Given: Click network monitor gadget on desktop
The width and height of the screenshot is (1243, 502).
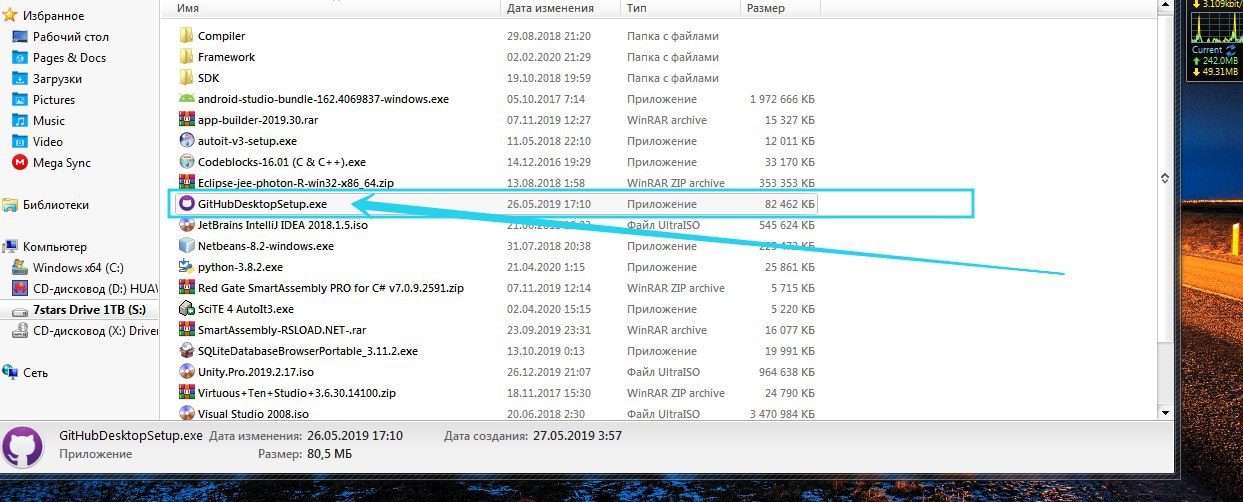Looking at the screenshot, I should [x=1214, y=40].
